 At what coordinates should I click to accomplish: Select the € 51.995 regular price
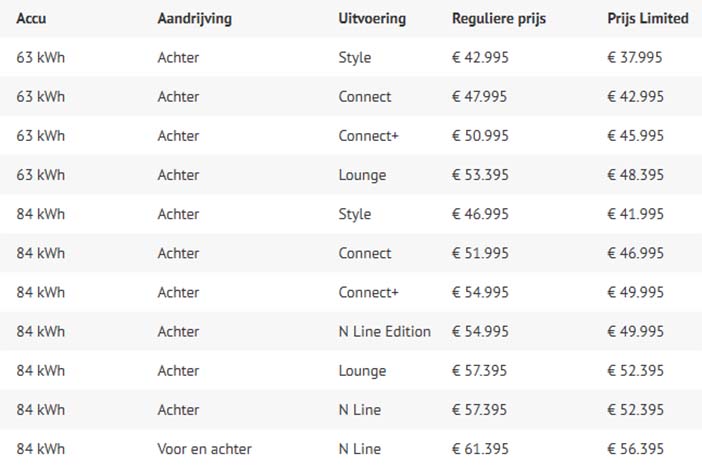480,253
